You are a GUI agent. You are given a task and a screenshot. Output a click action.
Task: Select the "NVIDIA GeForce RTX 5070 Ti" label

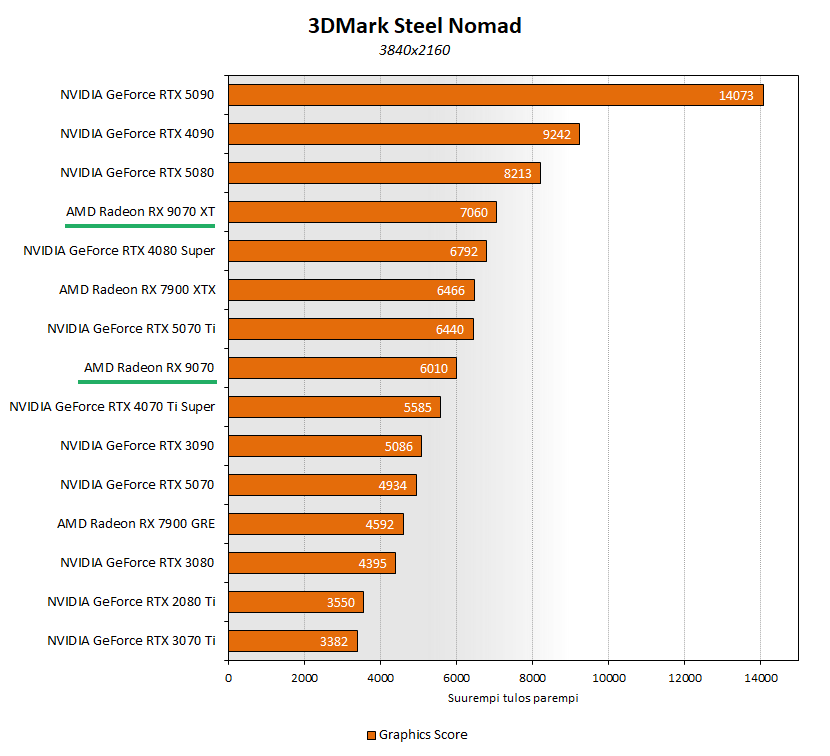click(131, 329)
